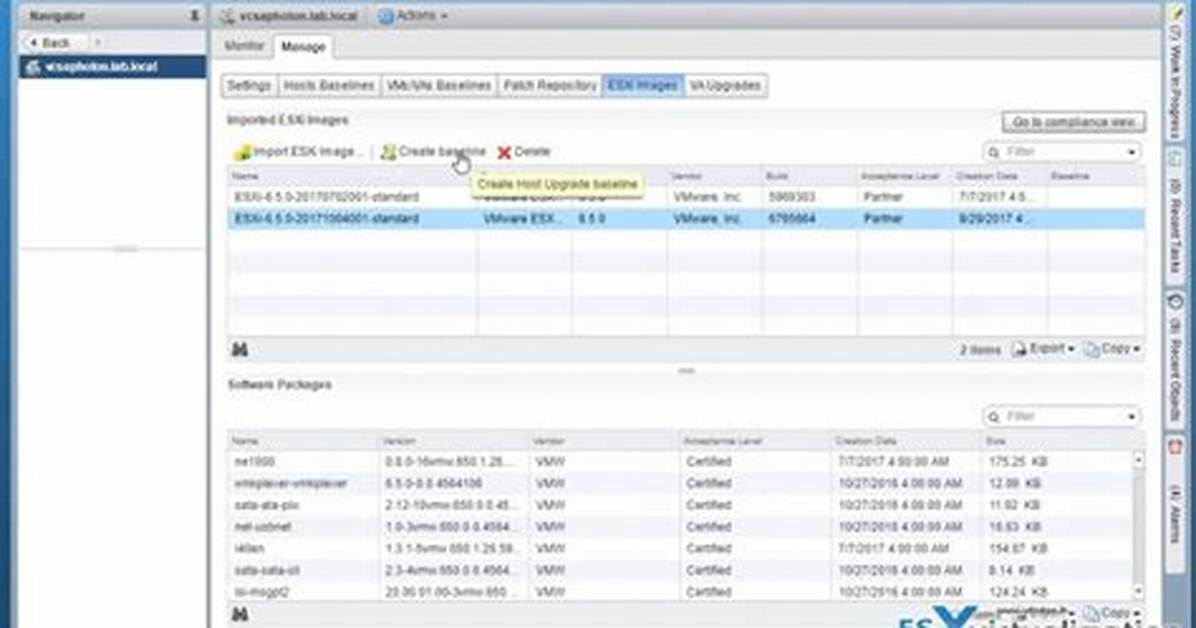This screenshot has height=628, width=1196.
Task: Click the magnifier in the images filter box
Action: click(x=994, y=153)
